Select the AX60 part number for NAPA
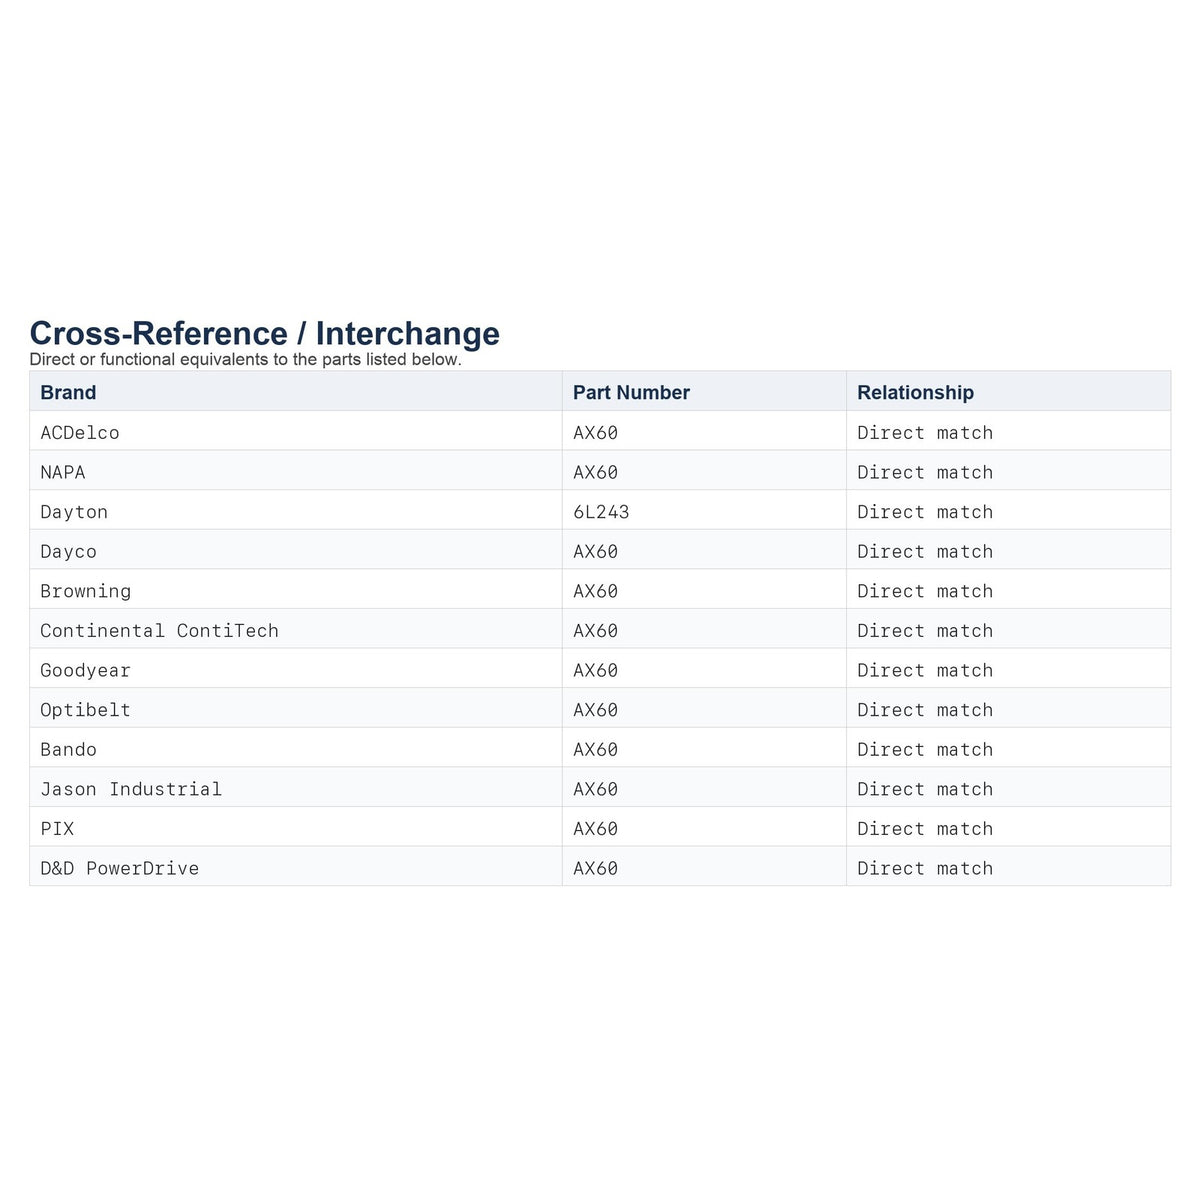The height and width of the screenshot is (1200, 1200). click(704, 472)
